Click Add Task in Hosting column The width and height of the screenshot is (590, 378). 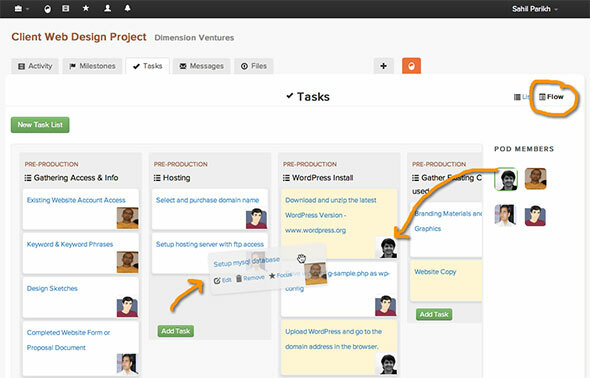(x=176, y=331)
